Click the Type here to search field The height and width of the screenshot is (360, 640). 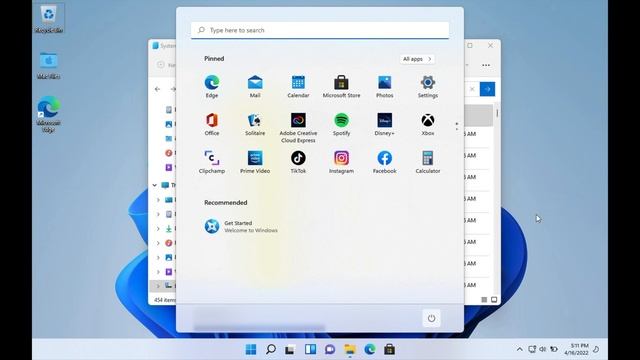(x=320, y=30)
